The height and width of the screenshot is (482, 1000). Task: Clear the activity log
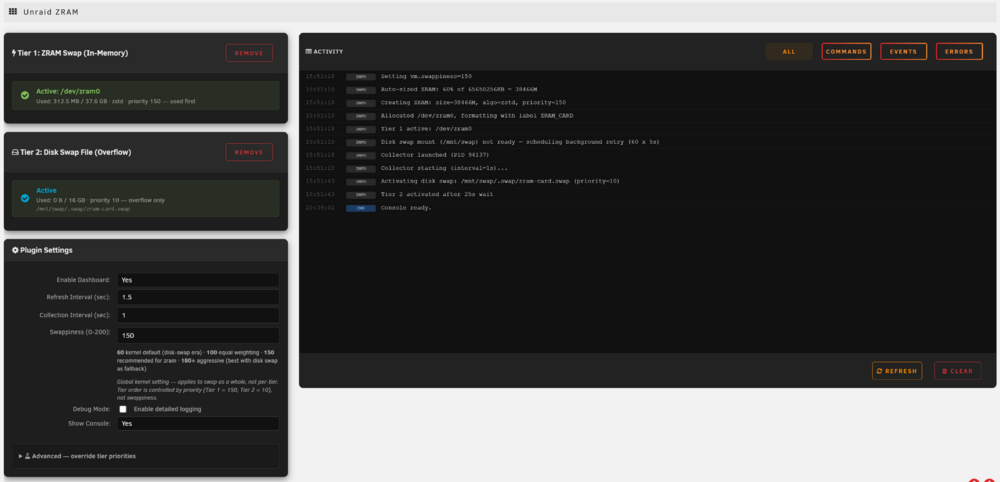tap(957, 371)
